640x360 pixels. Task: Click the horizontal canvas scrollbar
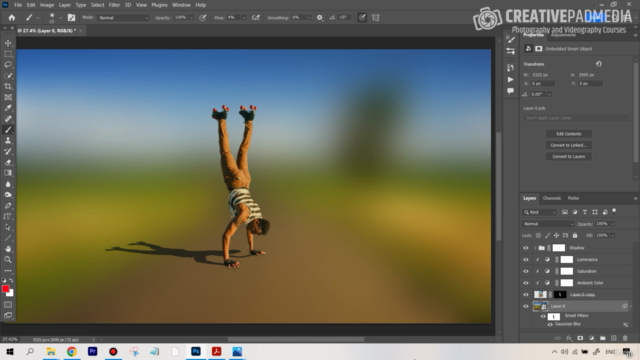click(296, 339)
